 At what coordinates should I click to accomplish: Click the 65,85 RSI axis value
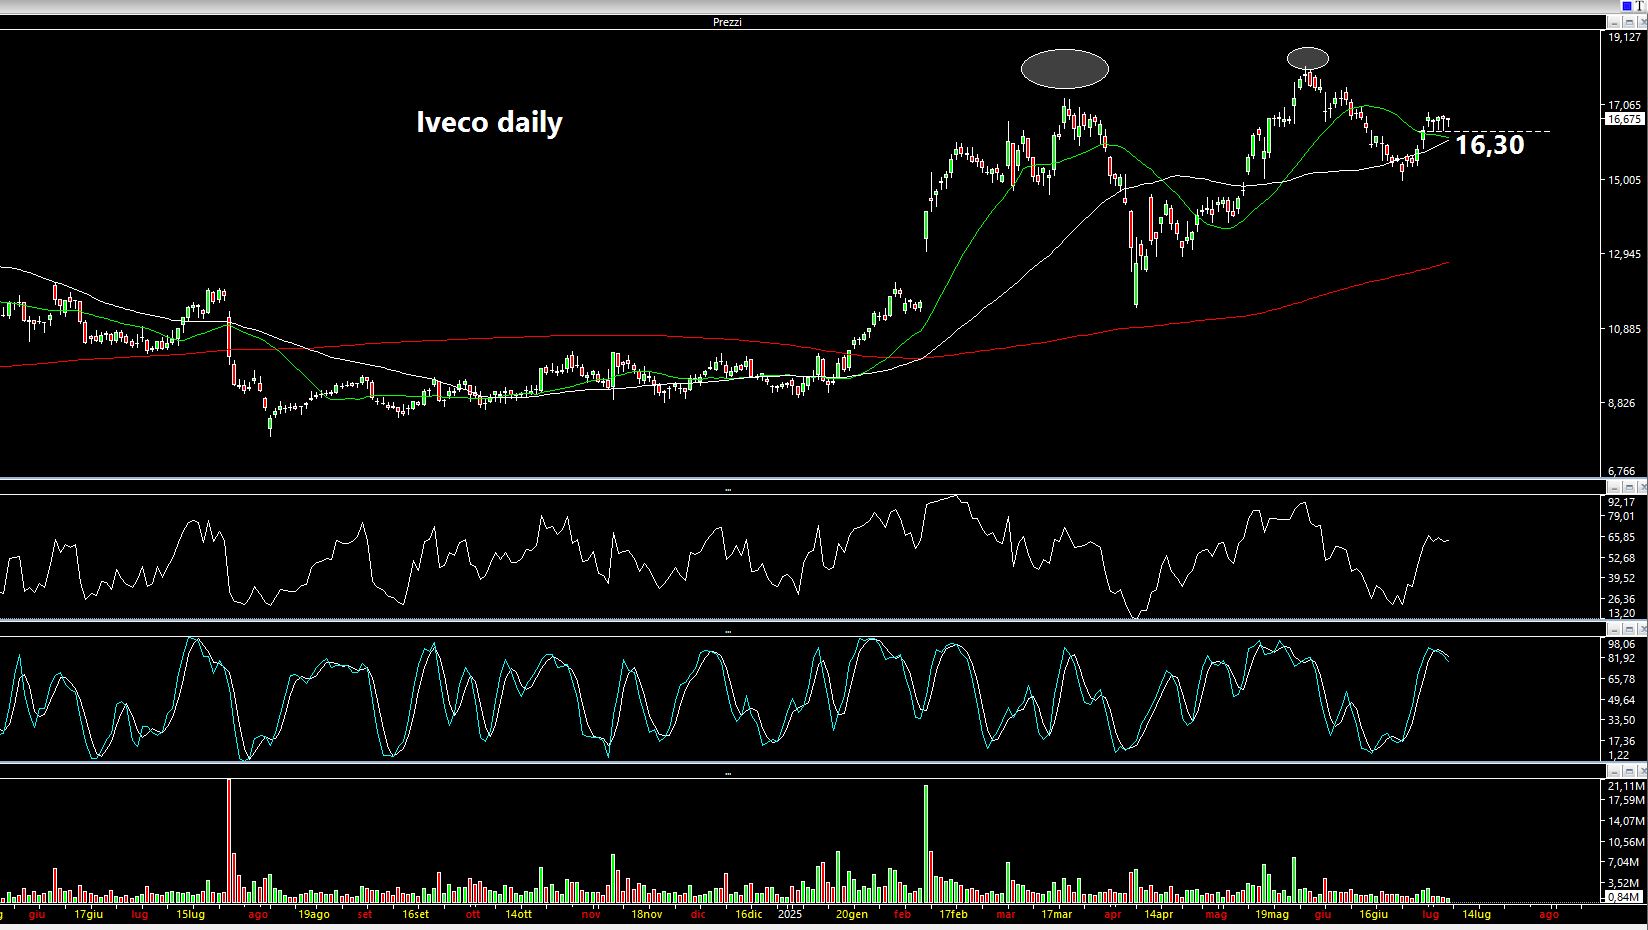click(1622, 537)
